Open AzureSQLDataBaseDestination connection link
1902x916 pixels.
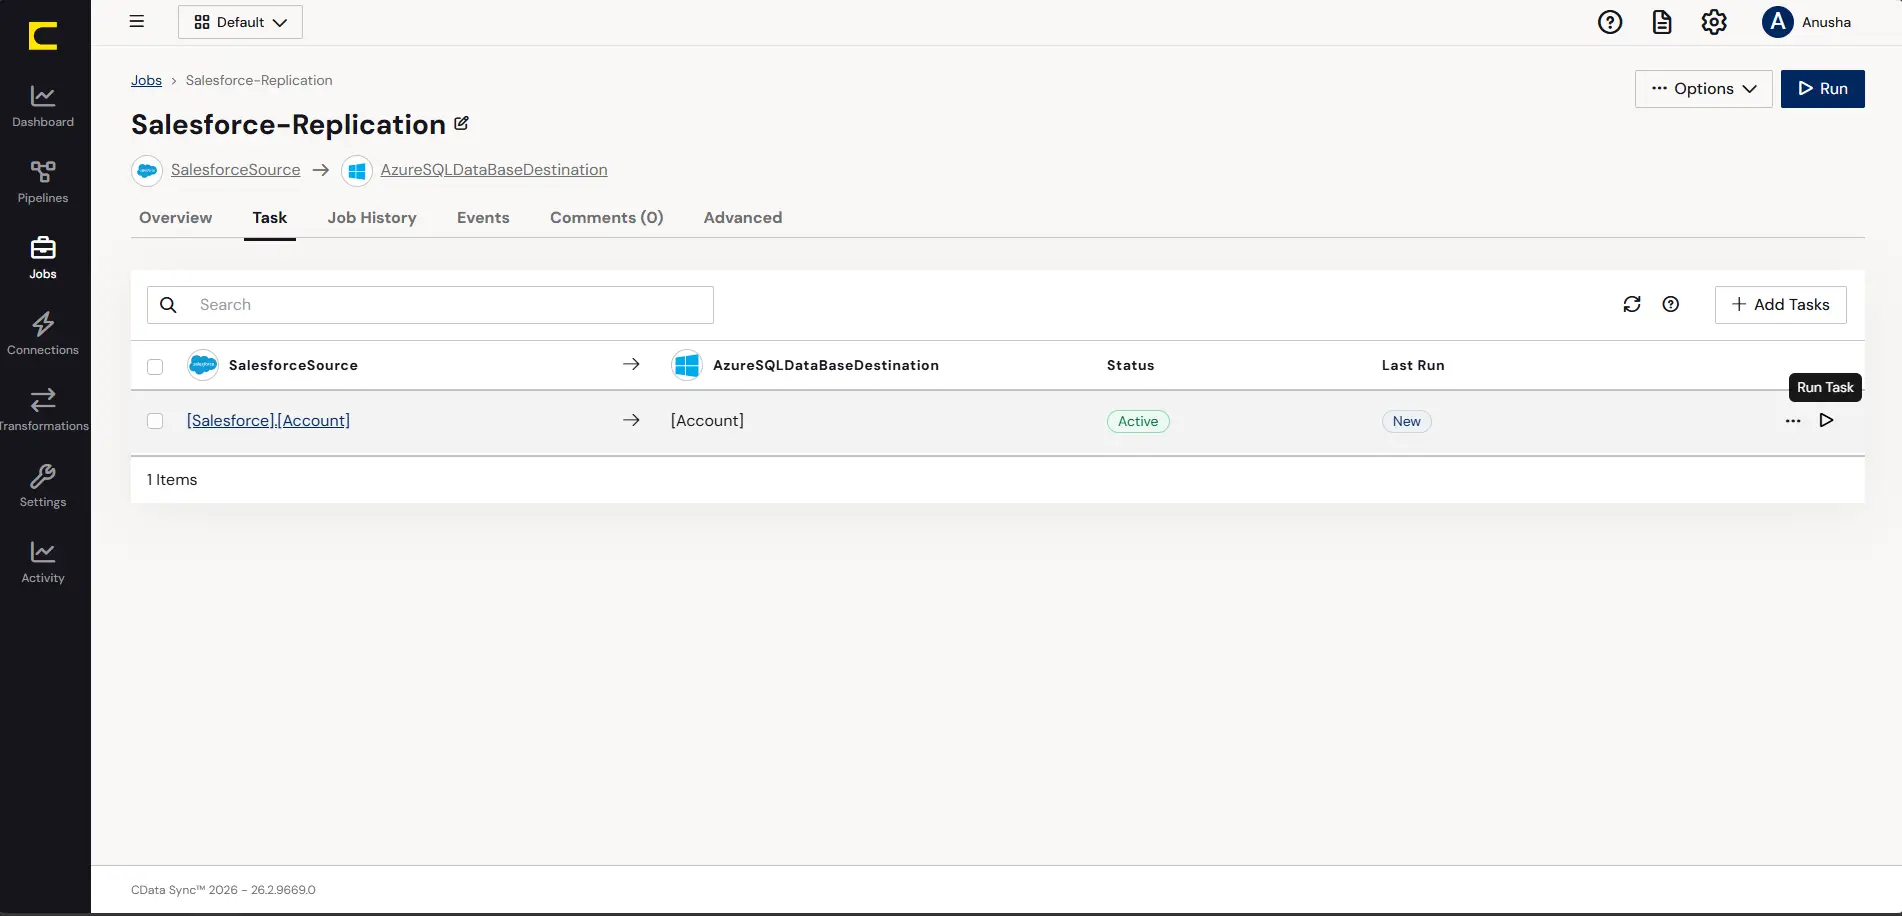pos(494,170)
